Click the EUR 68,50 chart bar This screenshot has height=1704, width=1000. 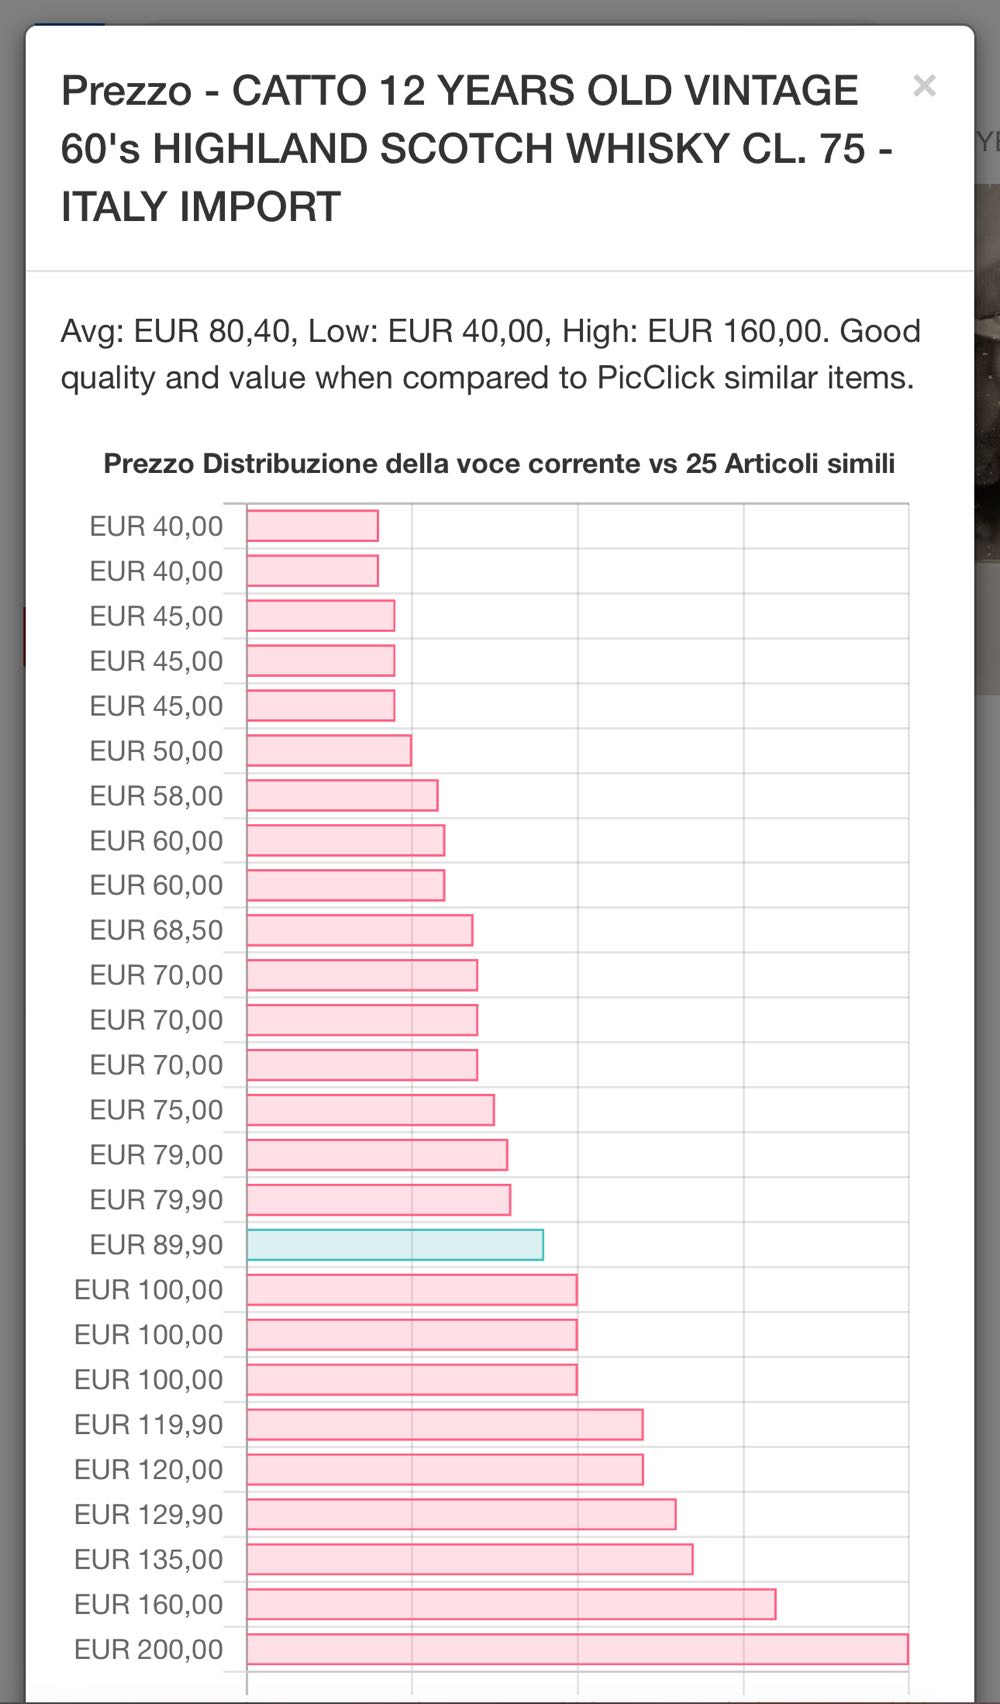click(x=360, y=930)
